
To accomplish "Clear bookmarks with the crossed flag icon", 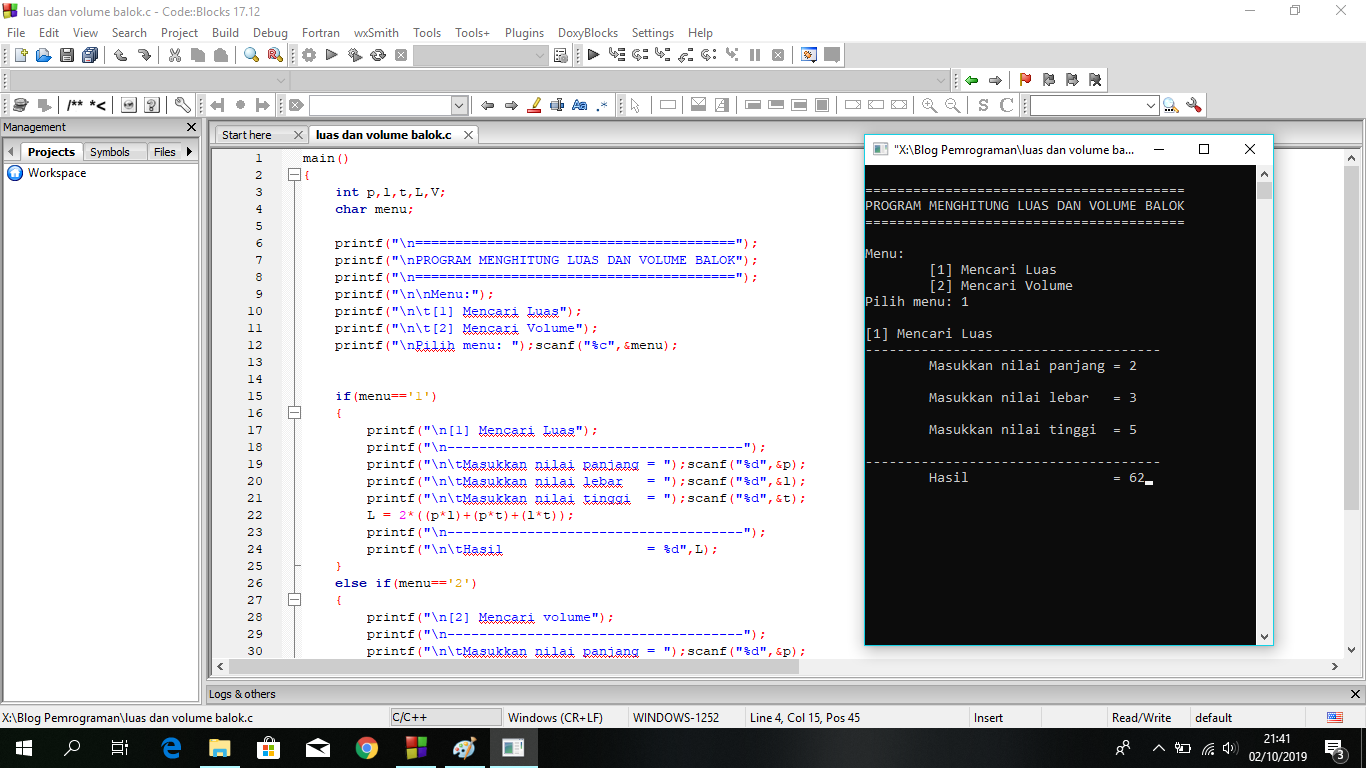I will tap(1095, 80).
